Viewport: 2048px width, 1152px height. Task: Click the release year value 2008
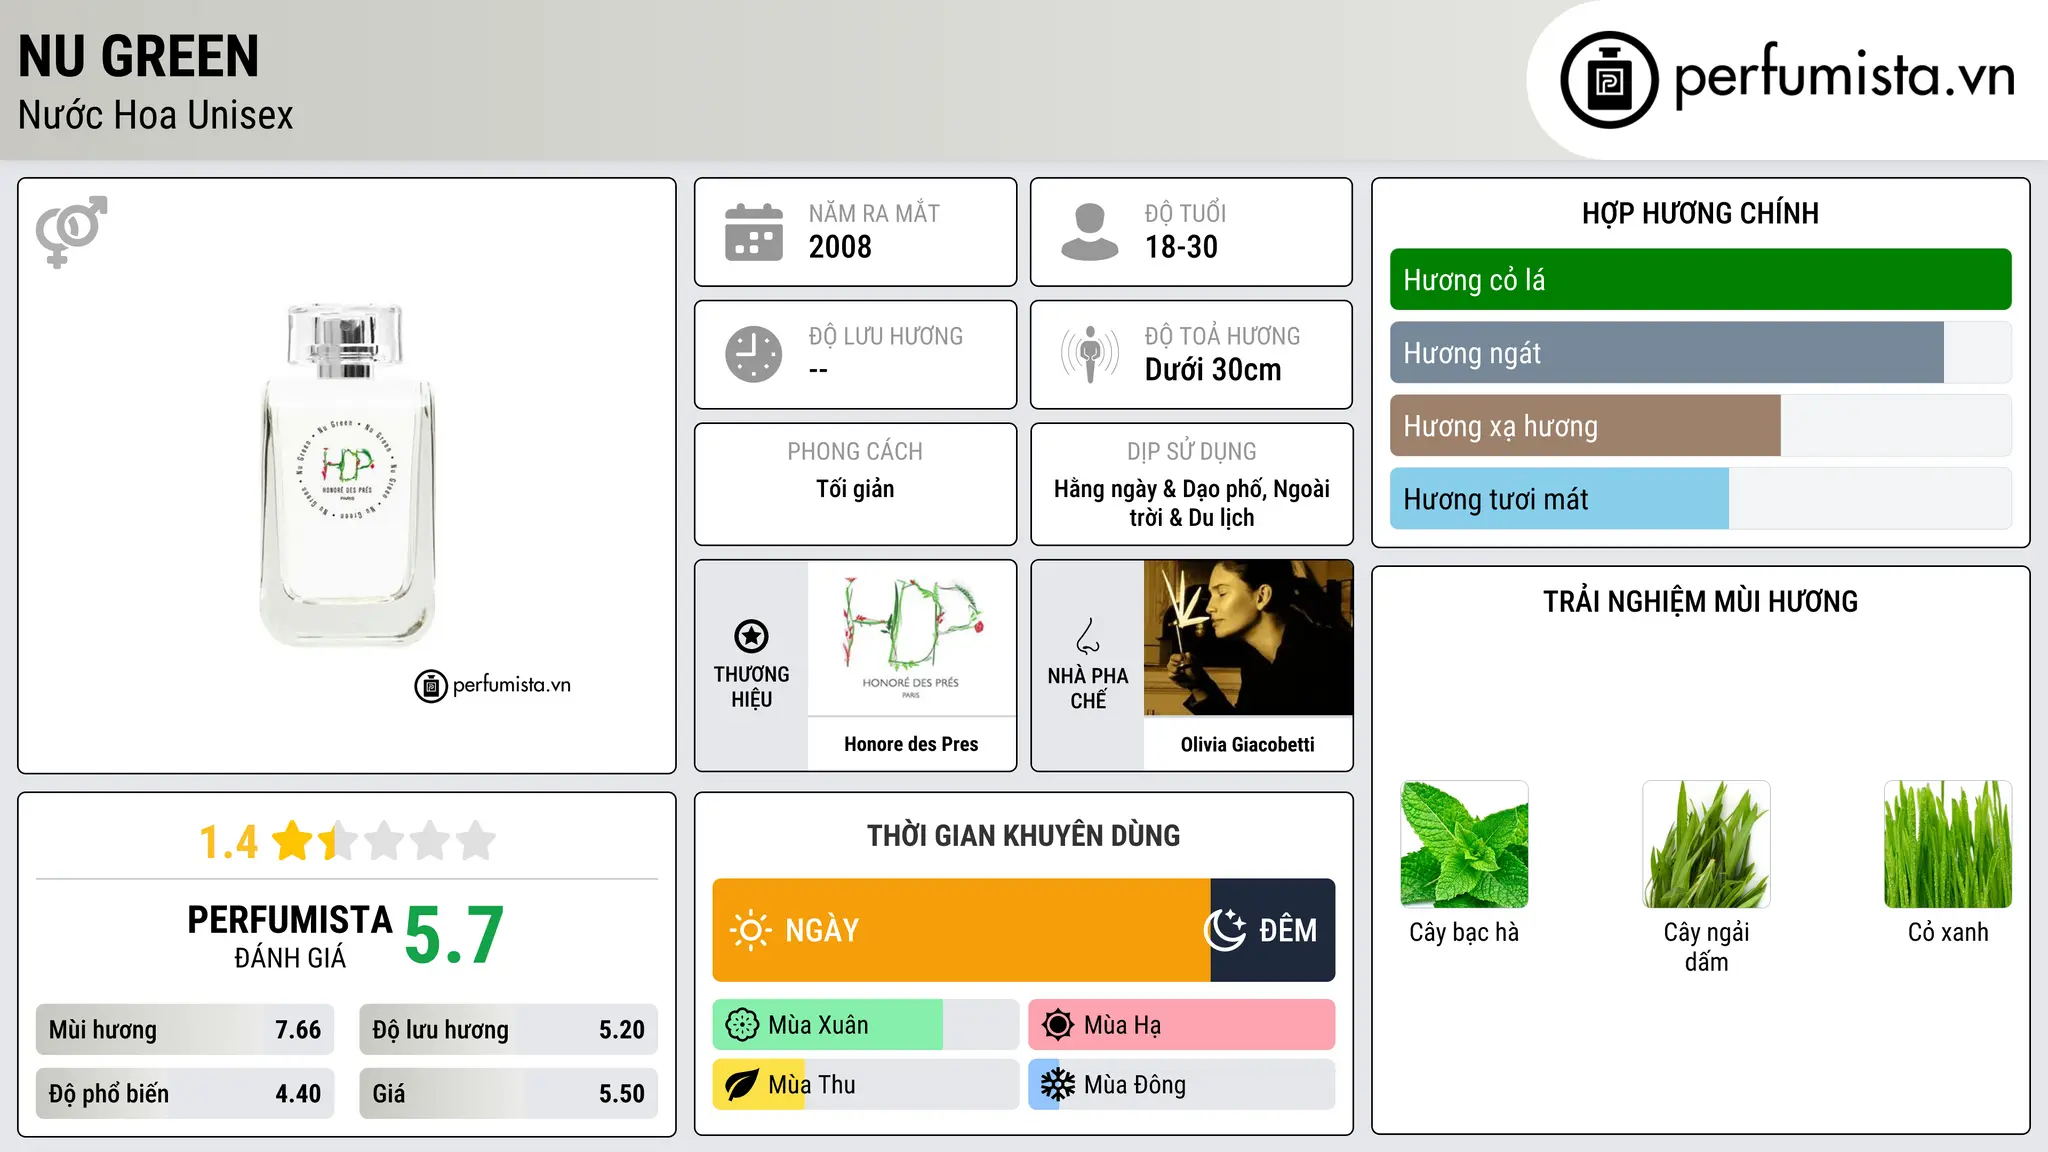point(840,247)
